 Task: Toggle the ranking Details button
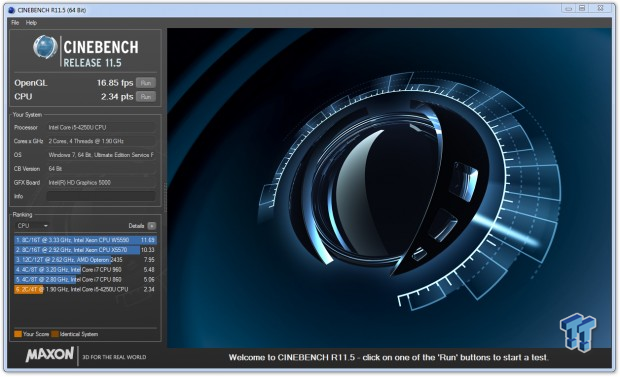coord(152,225)
